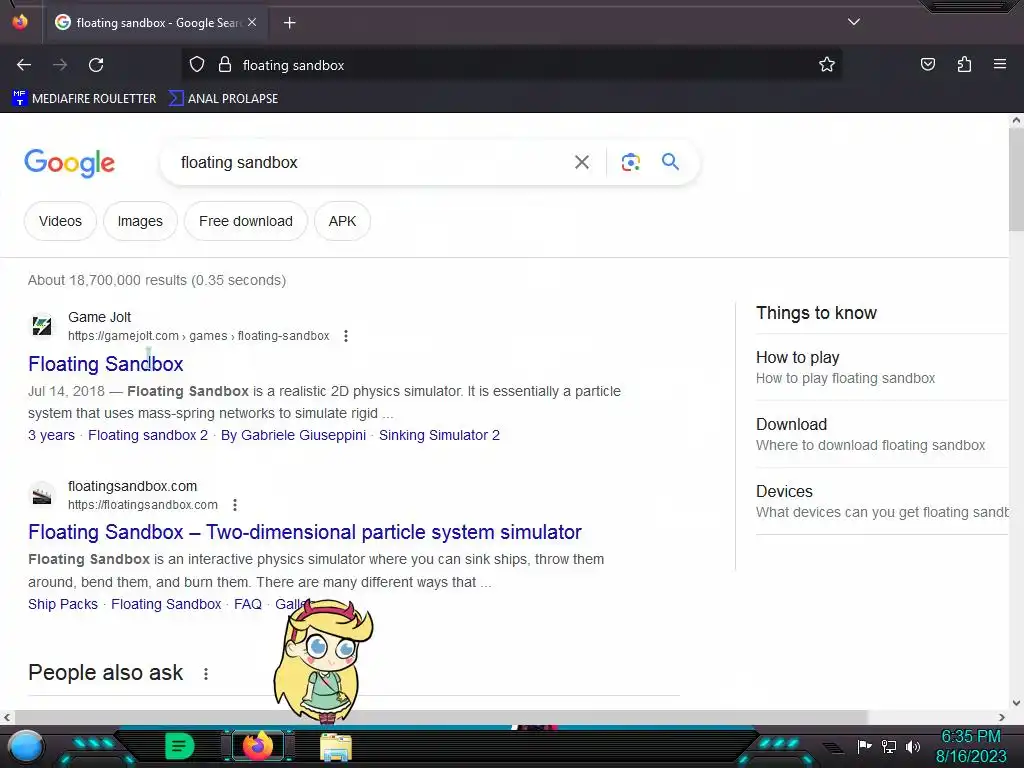Open the Extensions puzzle icon
The width and height of the screenshot is (1024, 768).
964,64
